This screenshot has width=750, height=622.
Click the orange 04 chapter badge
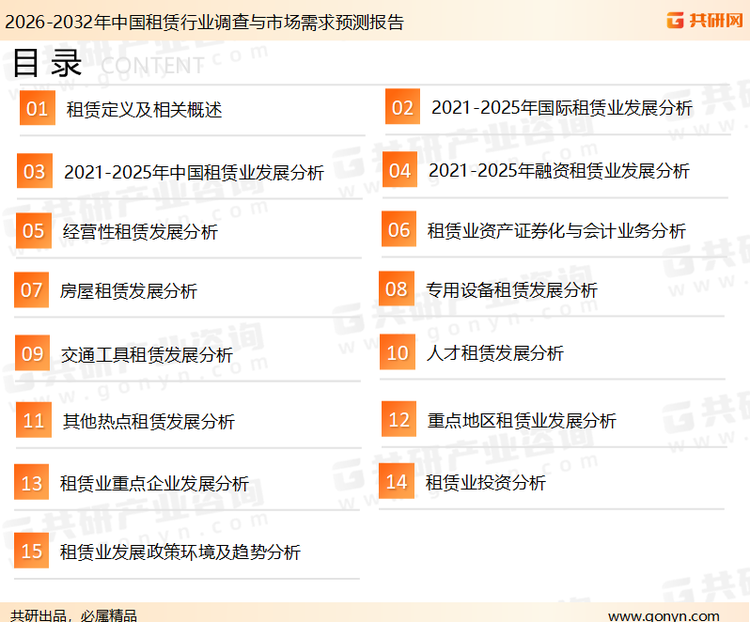click(x=400, y=169)
